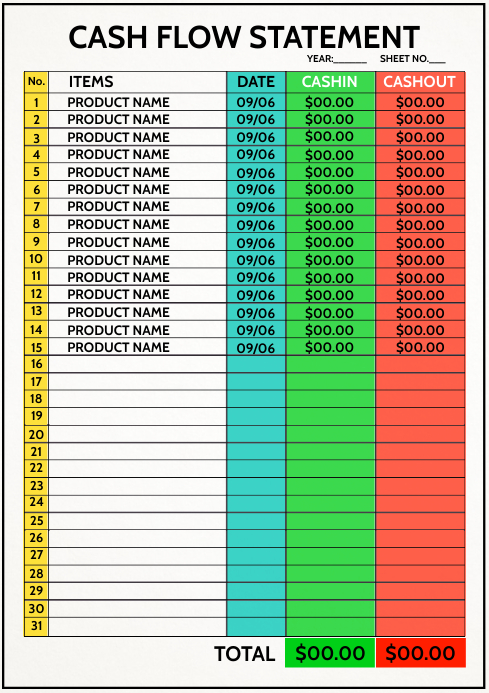
Task: Click the red total cash-out amount
Action: [x=420, y=653]
